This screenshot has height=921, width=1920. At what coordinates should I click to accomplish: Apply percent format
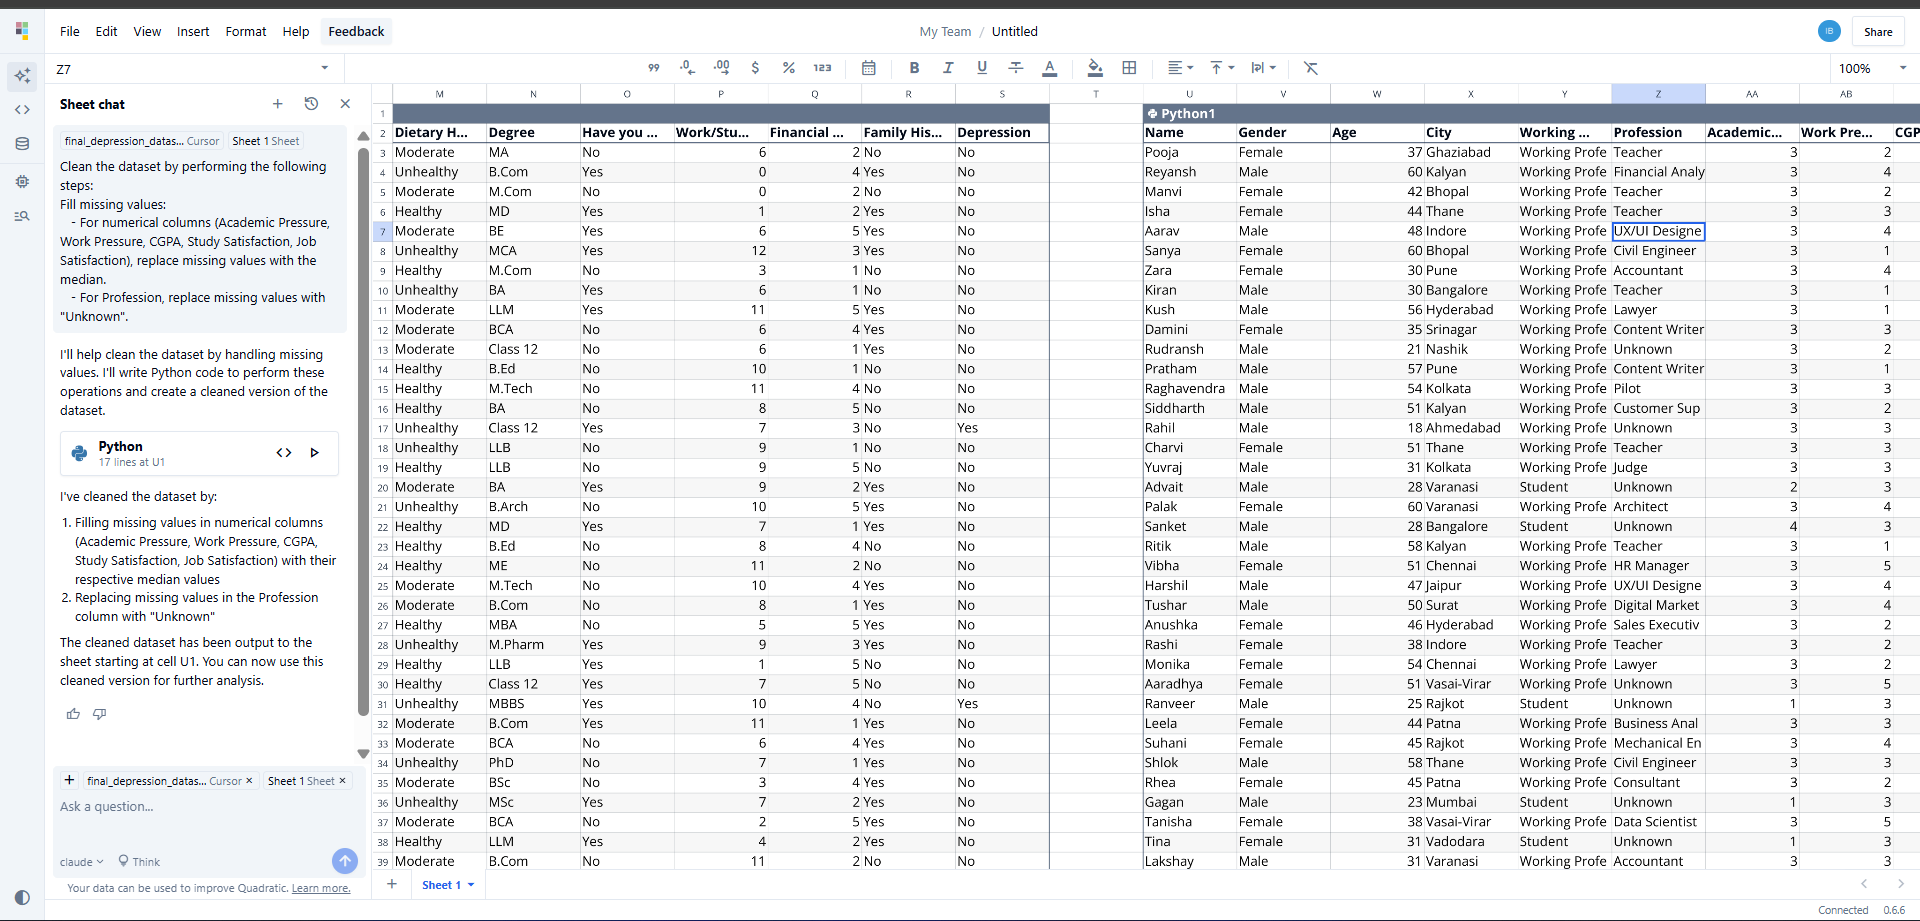[789, 68]
